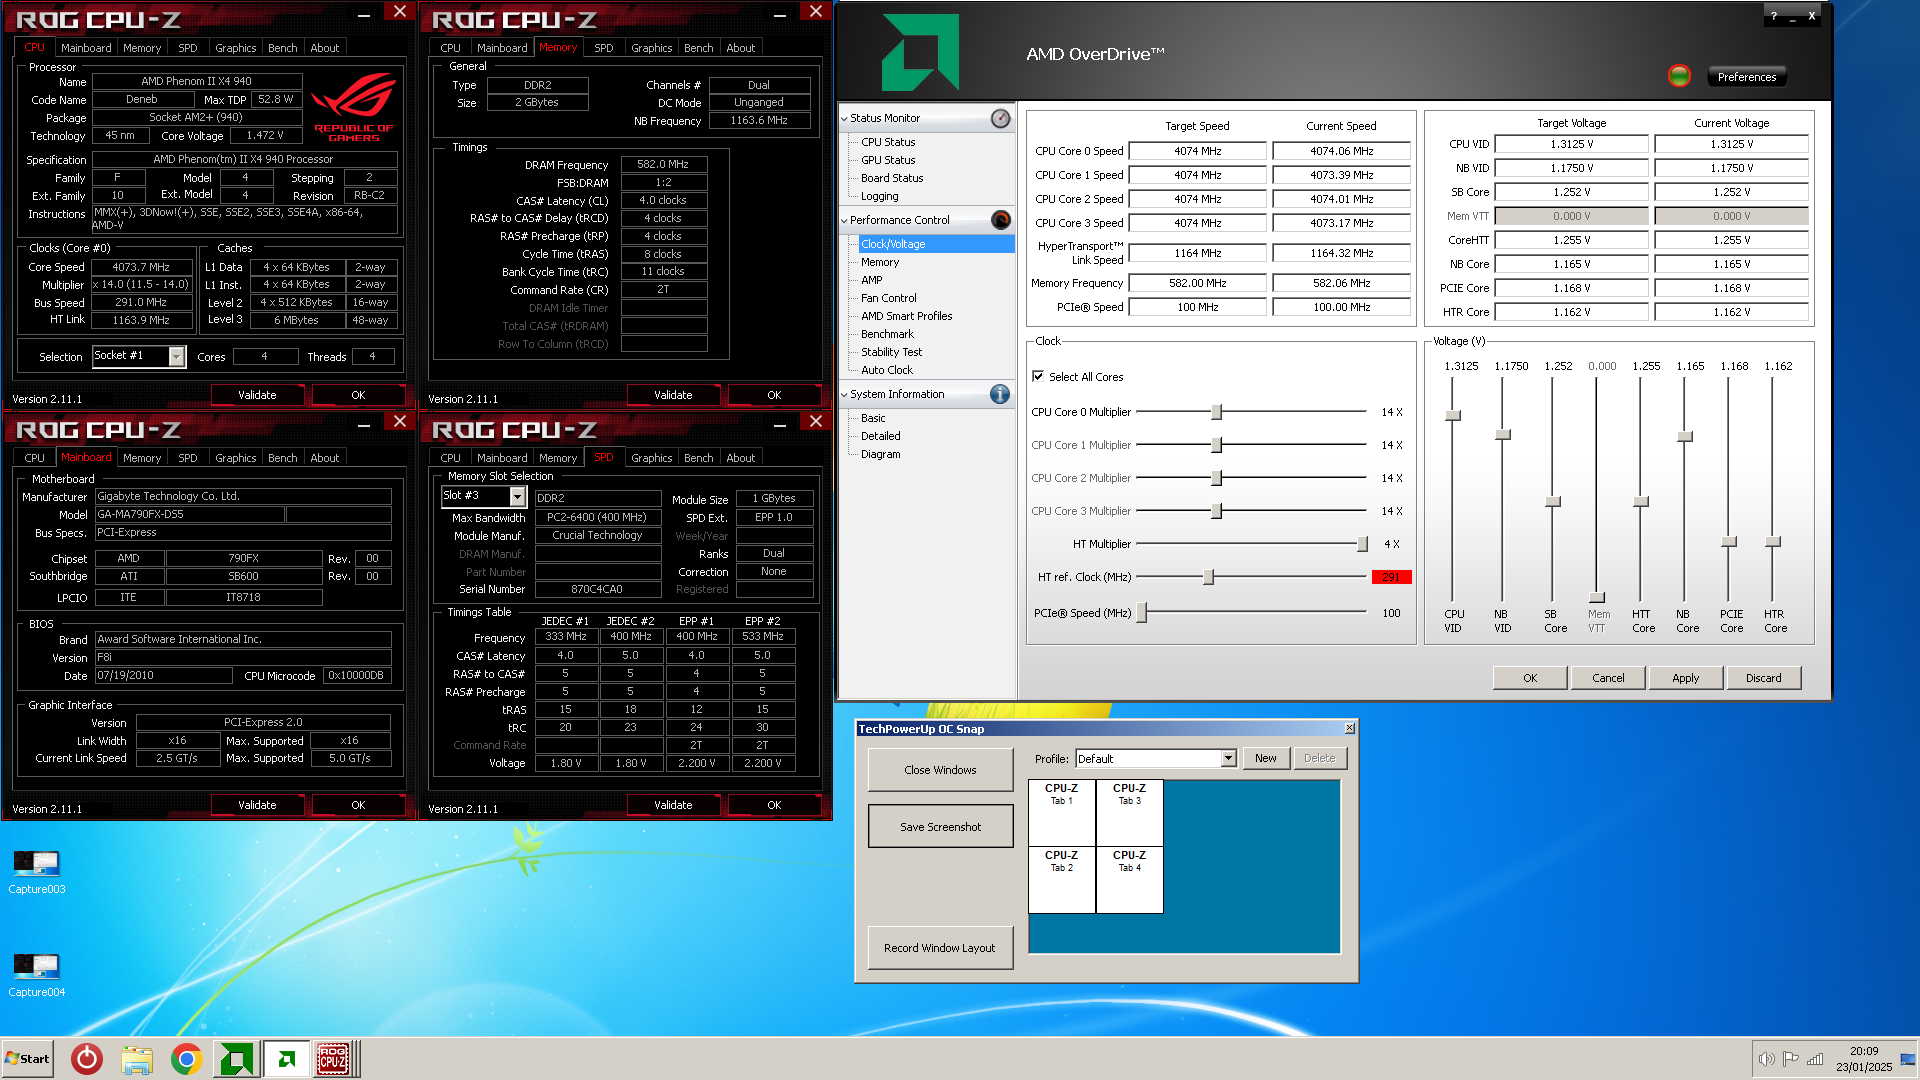Click the HT Multiplier slider handle
The image size is (1920, 1080).
coord(1362,544)
